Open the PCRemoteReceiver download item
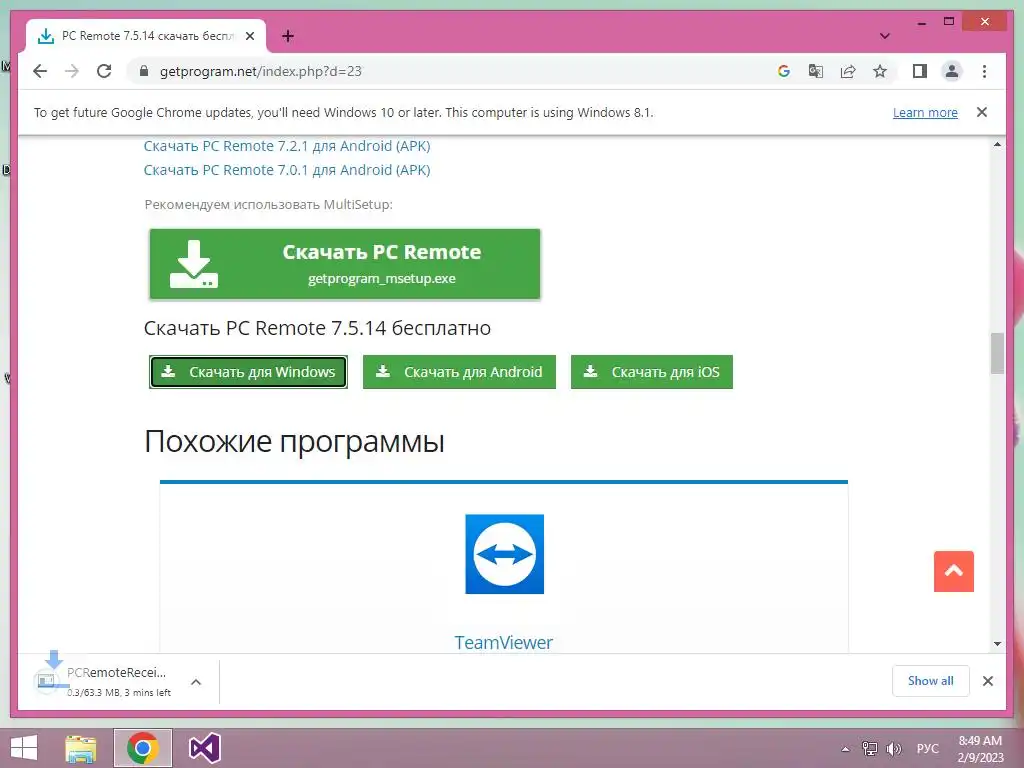The width and height of the screenshot is (1024, 768). pos(104,681)
